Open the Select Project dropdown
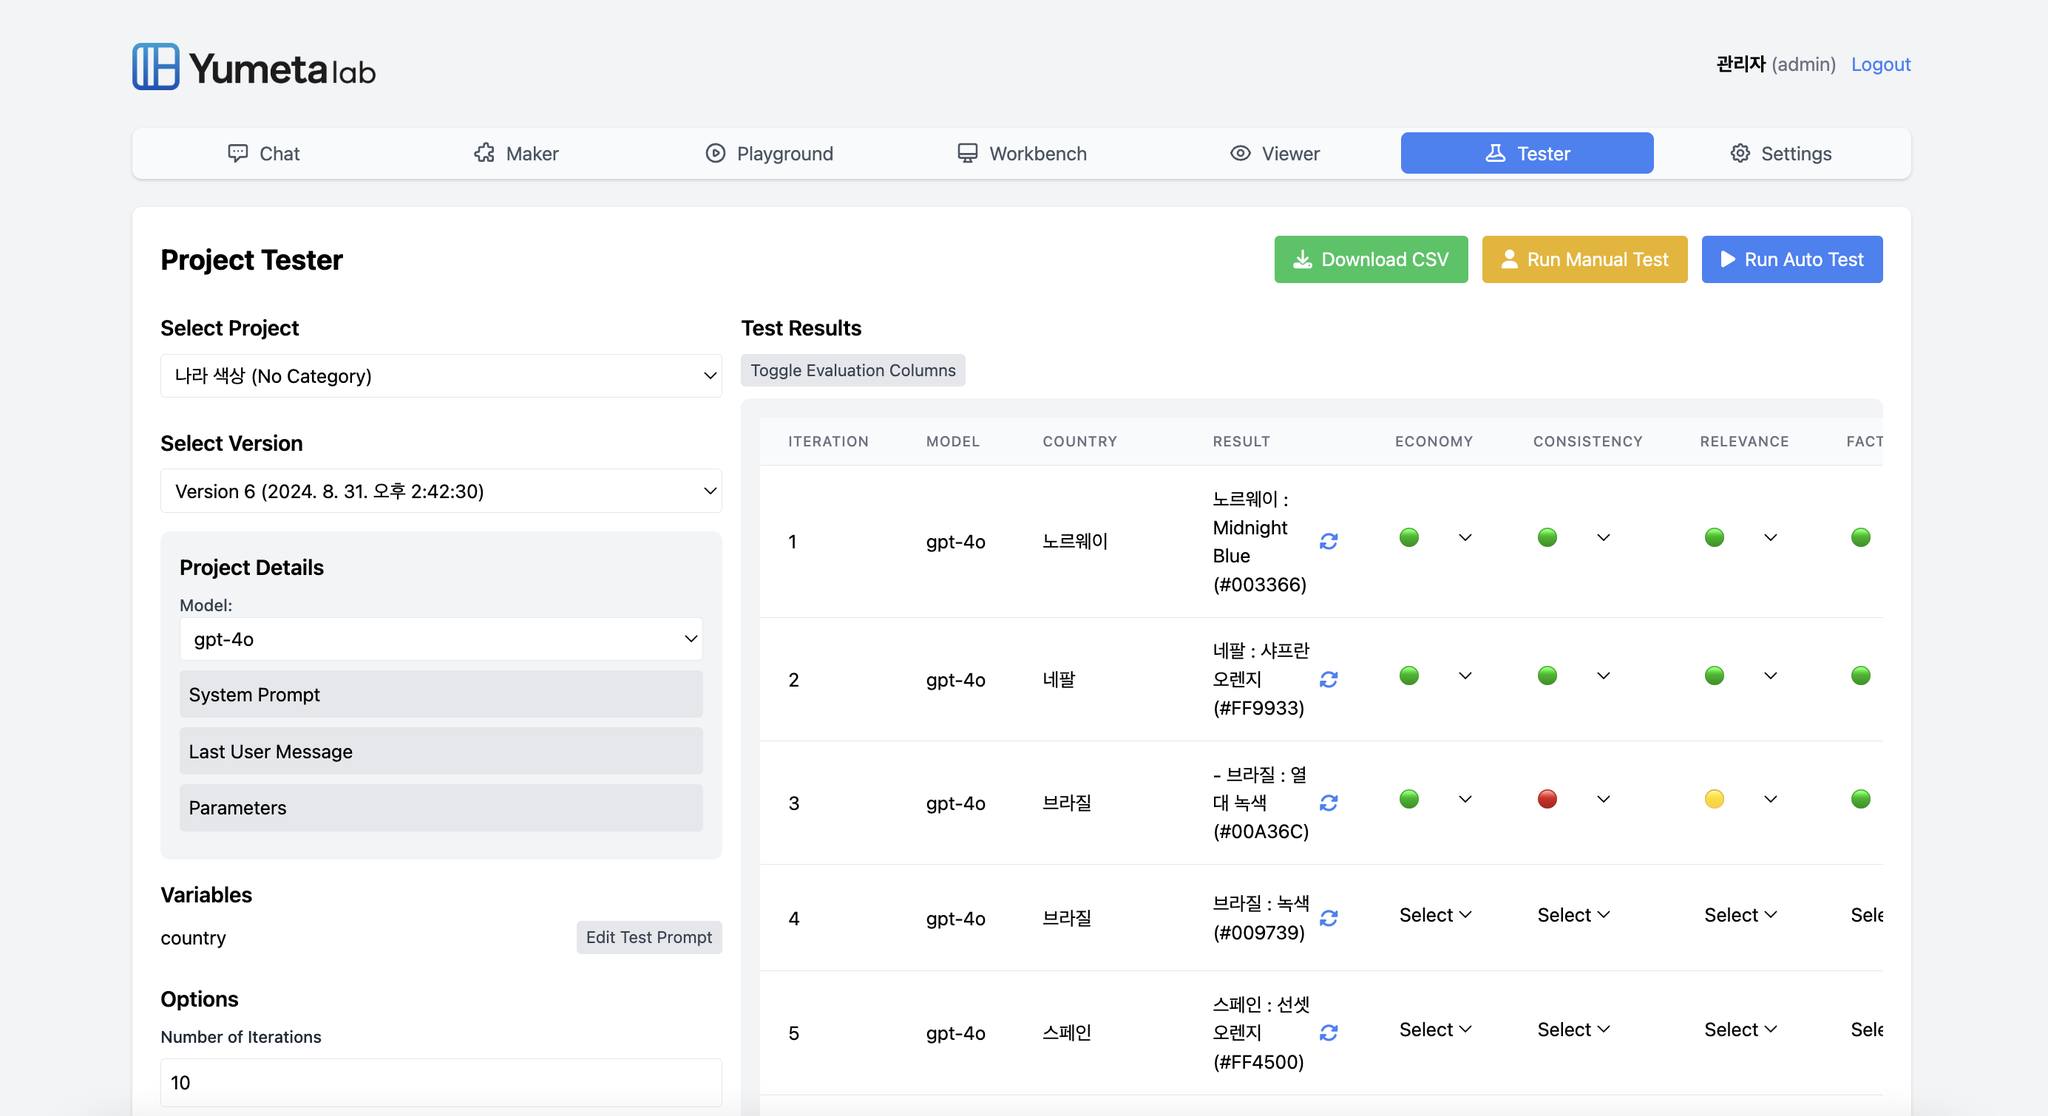Viewport: 2048px width, 1116px height. [441, 376]
